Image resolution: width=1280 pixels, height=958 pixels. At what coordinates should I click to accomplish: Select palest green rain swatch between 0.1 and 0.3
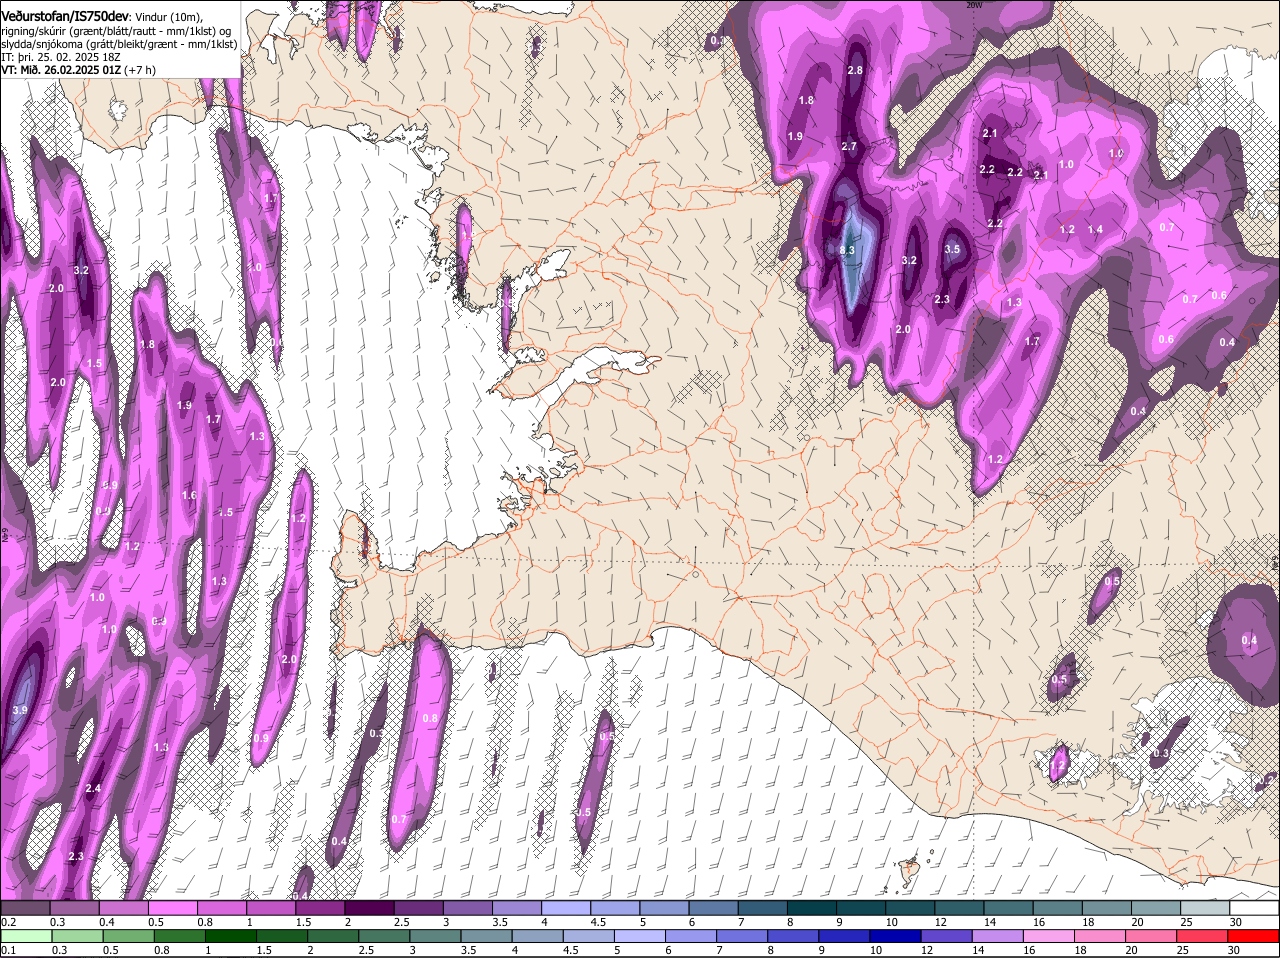click(25, 936)
